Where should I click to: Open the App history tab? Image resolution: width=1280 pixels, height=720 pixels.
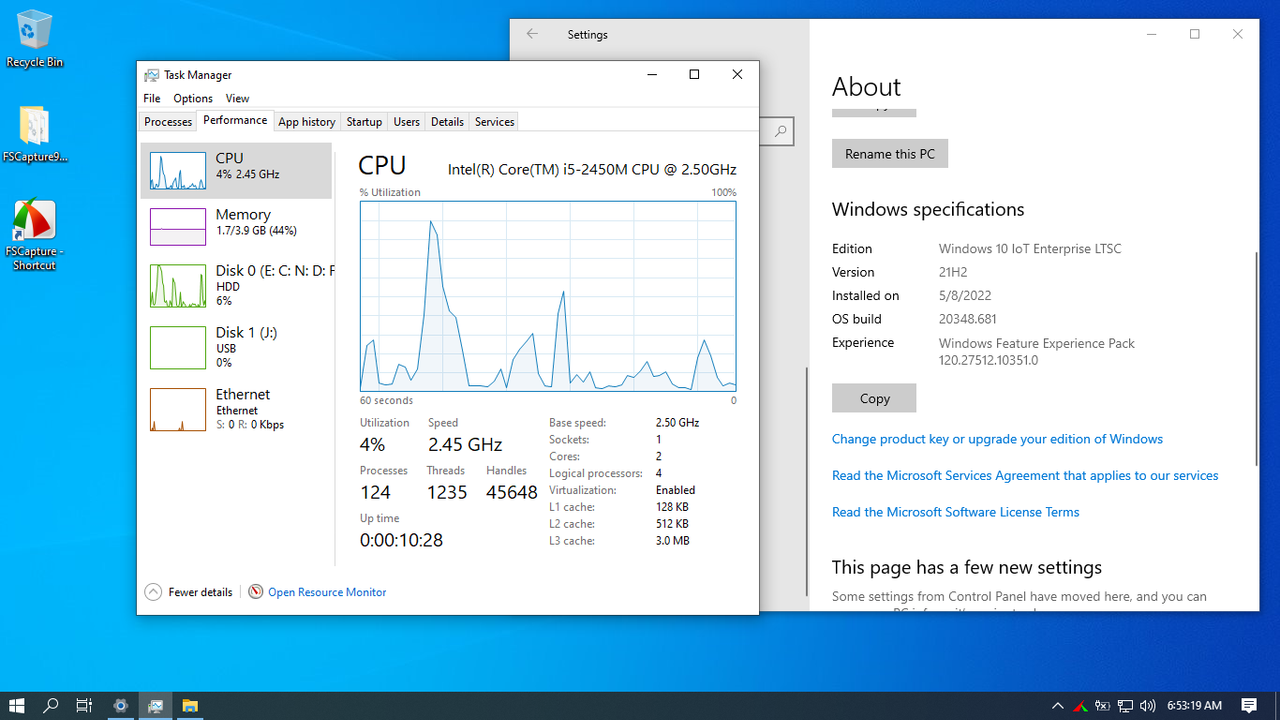pyautogui.click(x=307, y=122)
